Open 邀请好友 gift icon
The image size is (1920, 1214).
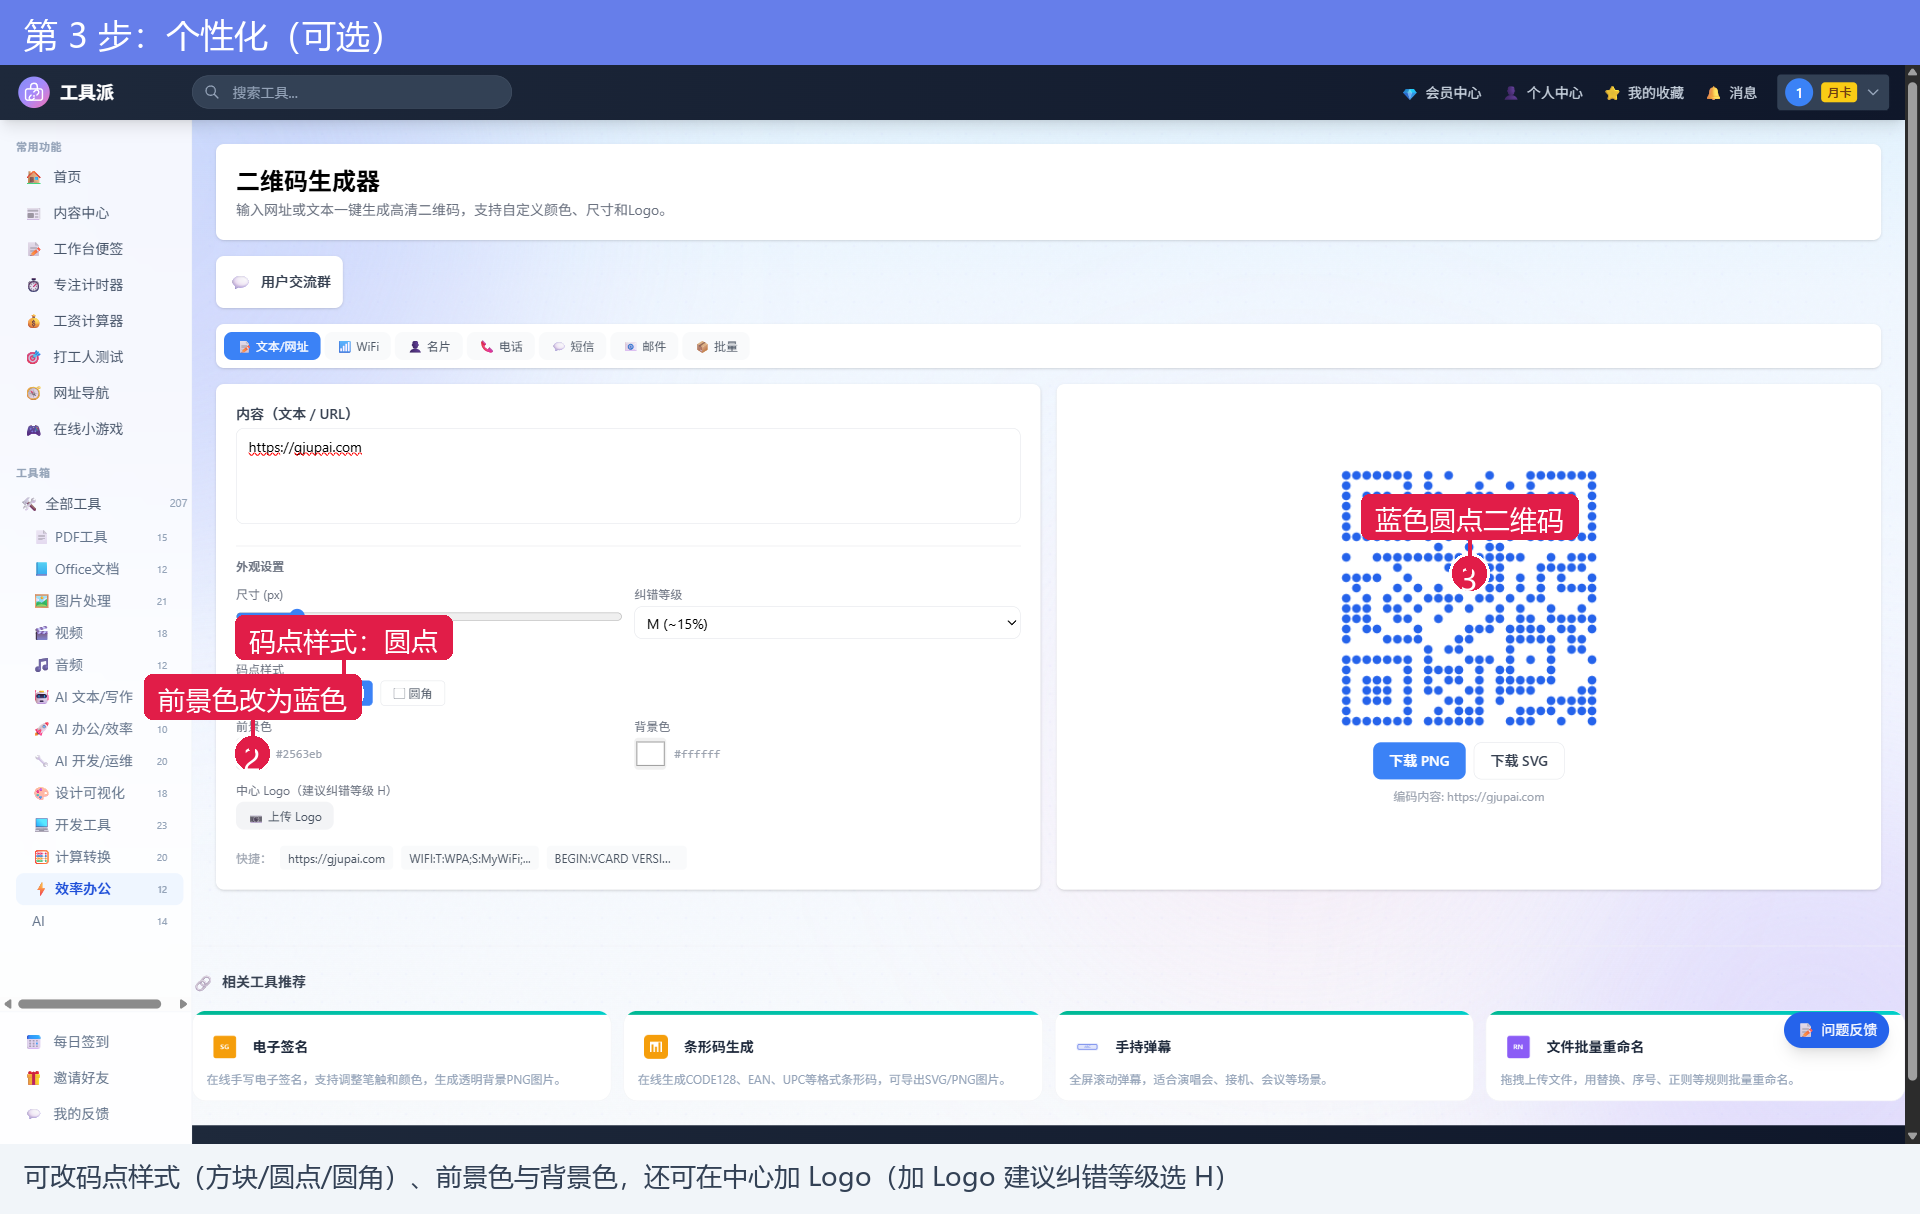coord(33,1078)
